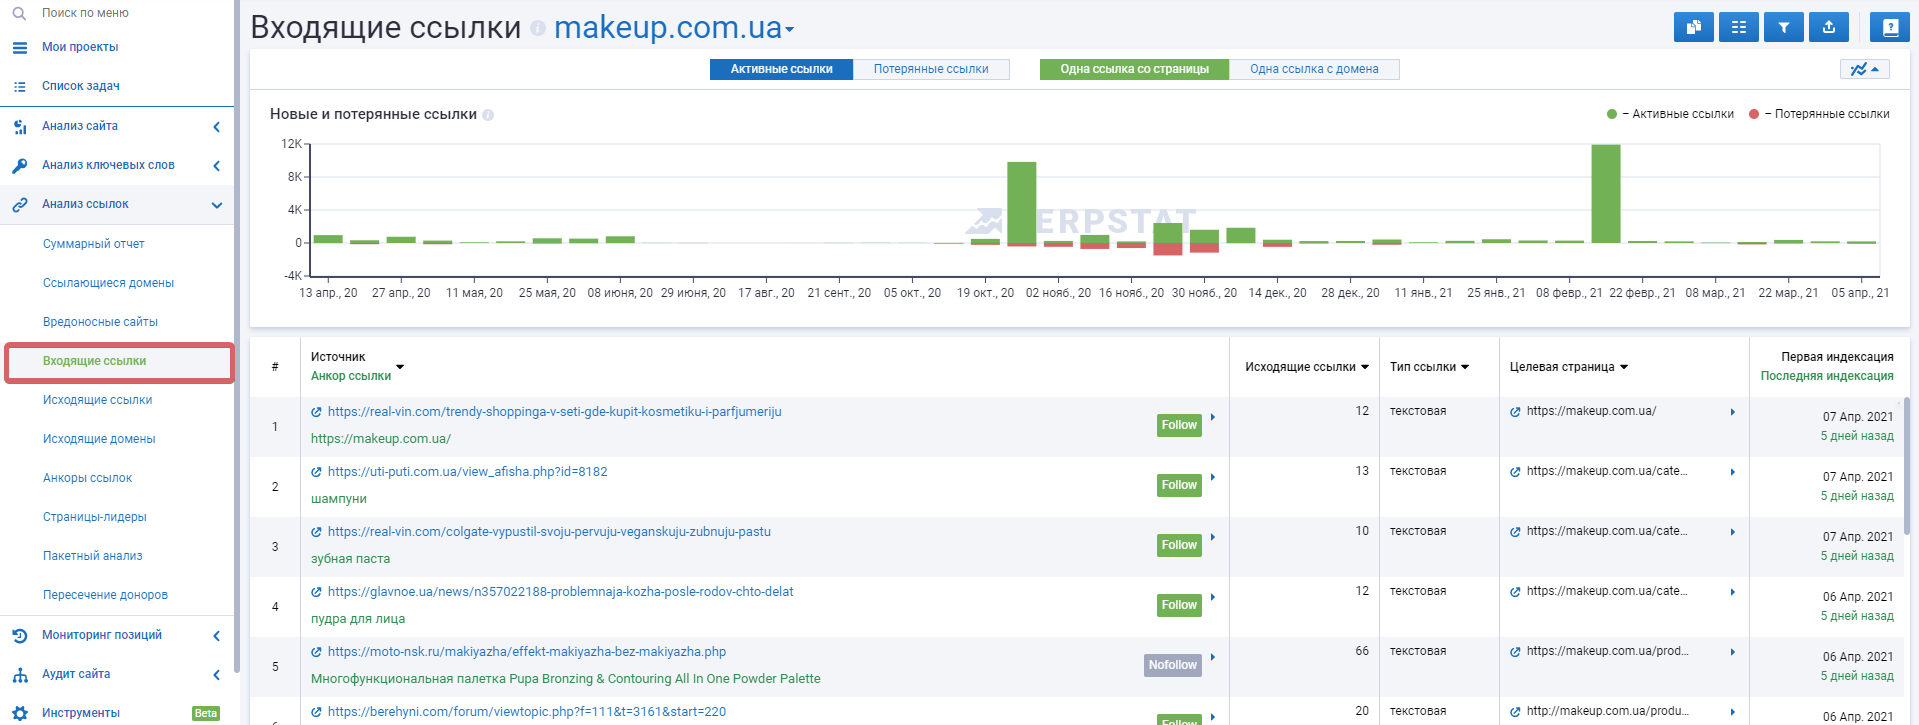Click the Инструменты wrench icon

pyautogui.click(x=19, y=713)
